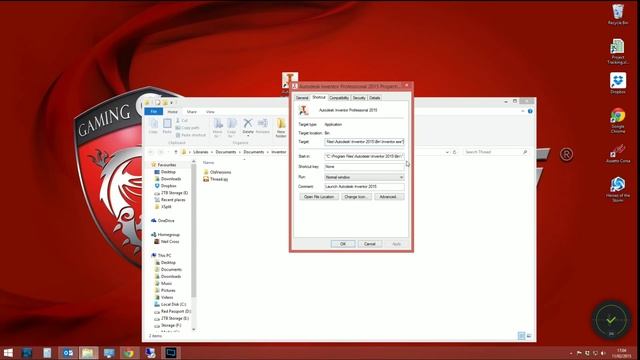The height and width of the screenshot is (360, 640).
Task: Click the Change Icon button
Action: pos(356,197)
